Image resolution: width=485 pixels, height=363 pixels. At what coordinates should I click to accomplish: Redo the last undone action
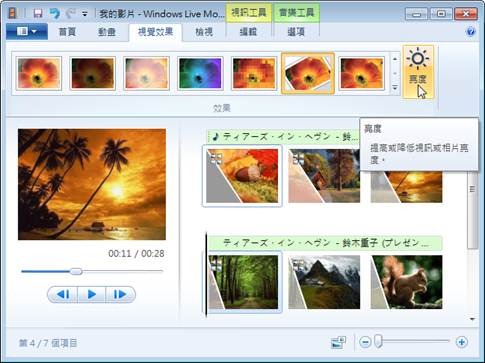[71, 14]
